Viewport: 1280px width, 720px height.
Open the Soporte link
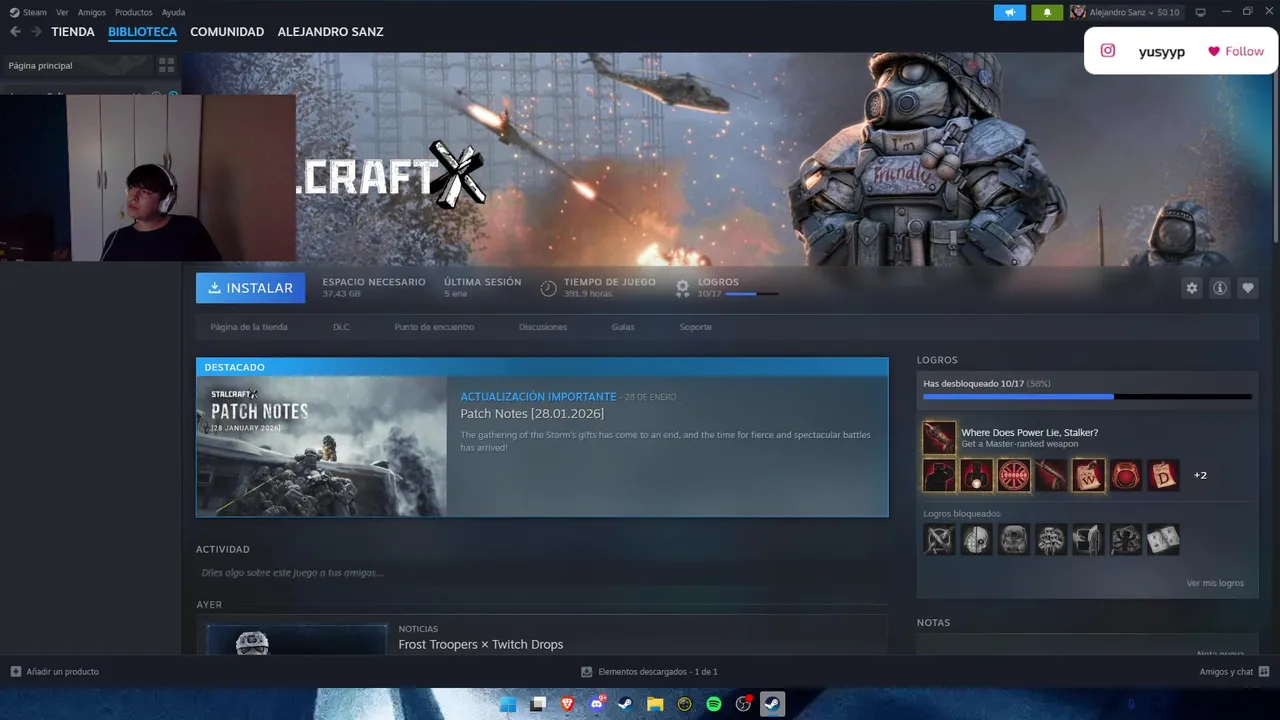[696, 327]
